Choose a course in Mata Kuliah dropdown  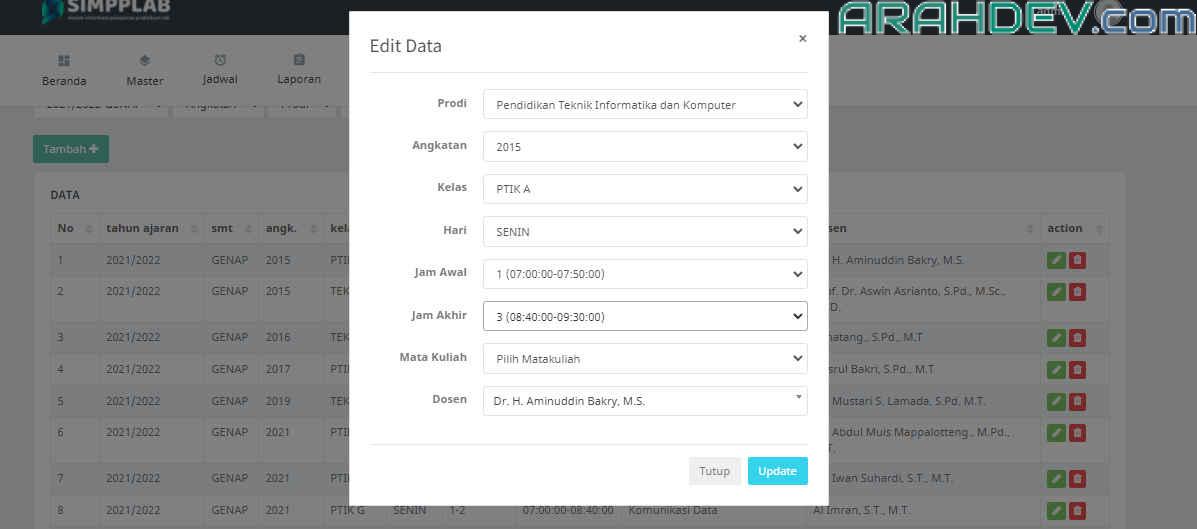click(x=644, y=358)
